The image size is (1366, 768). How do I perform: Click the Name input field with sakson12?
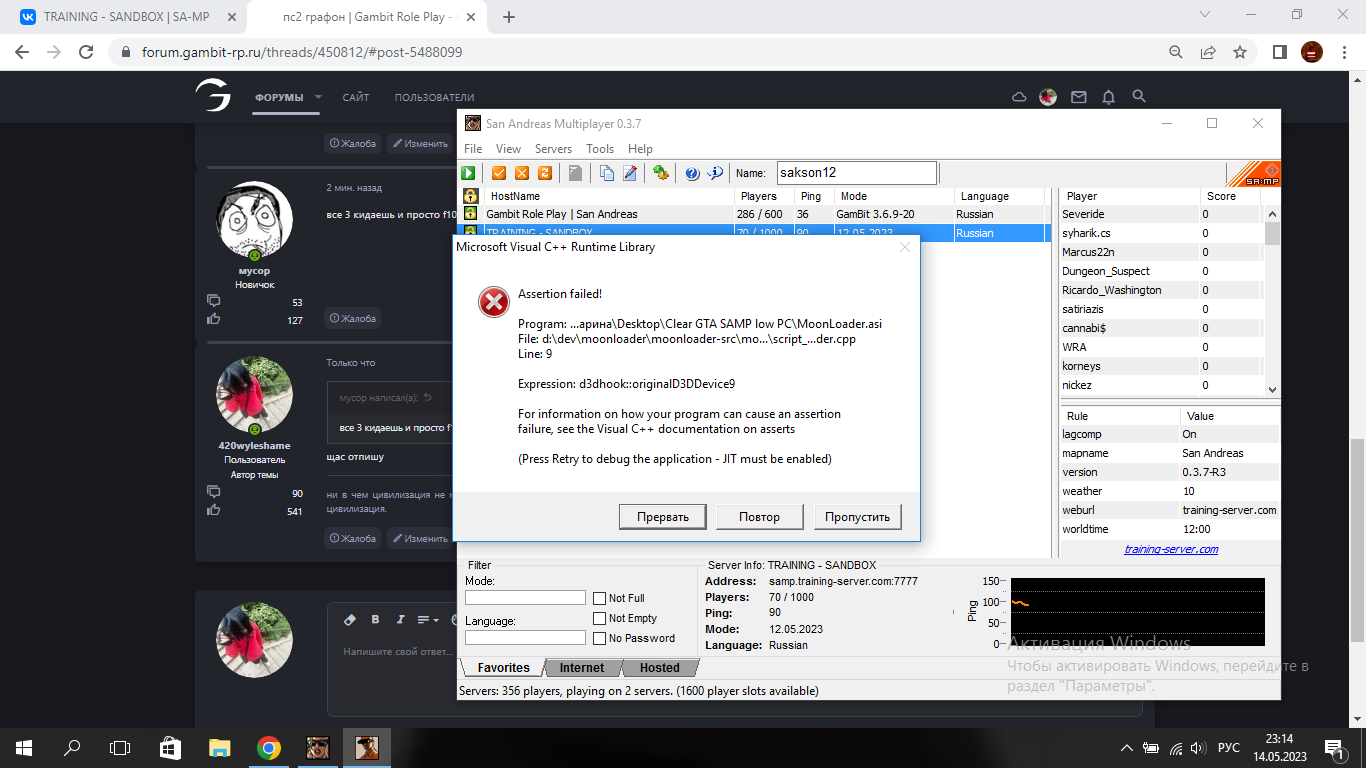pyautogui.click(x=855, y=173)
